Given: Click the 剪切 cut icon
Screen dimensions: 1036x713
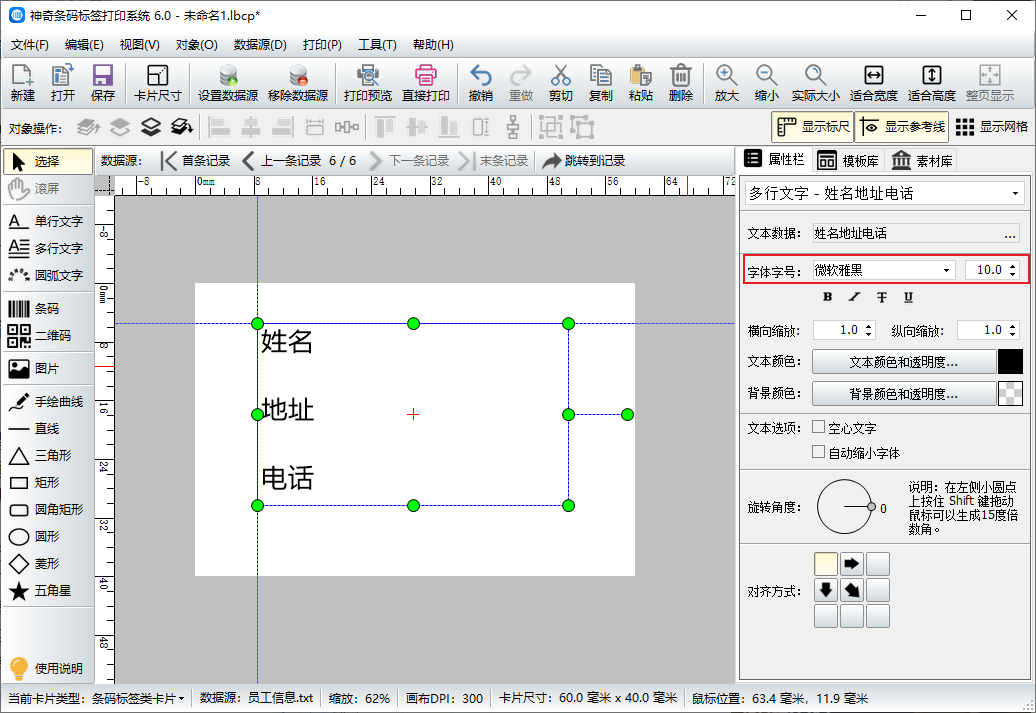Looking at the screenshot, I should click(560, 83).
